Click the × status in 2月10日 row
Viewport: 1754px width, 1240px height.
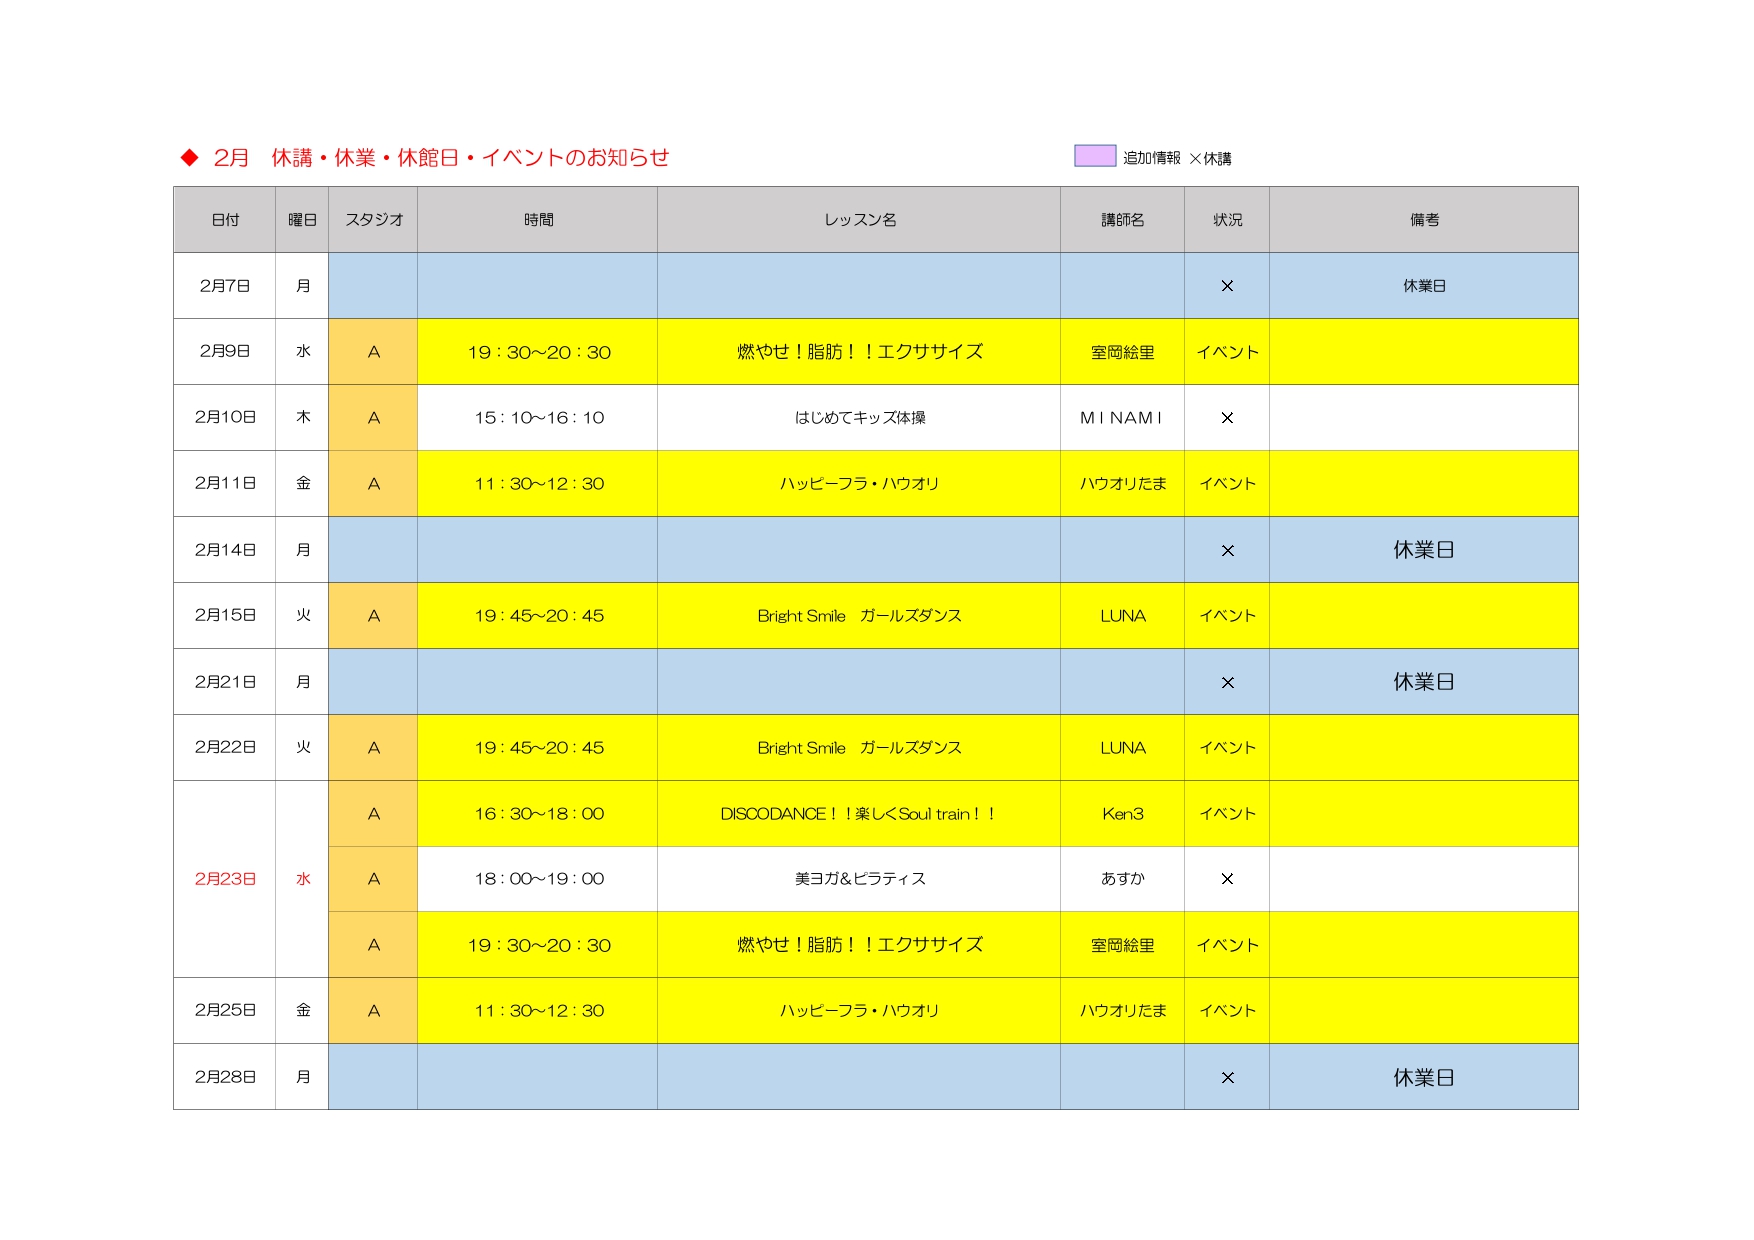tap(1227, 418)
